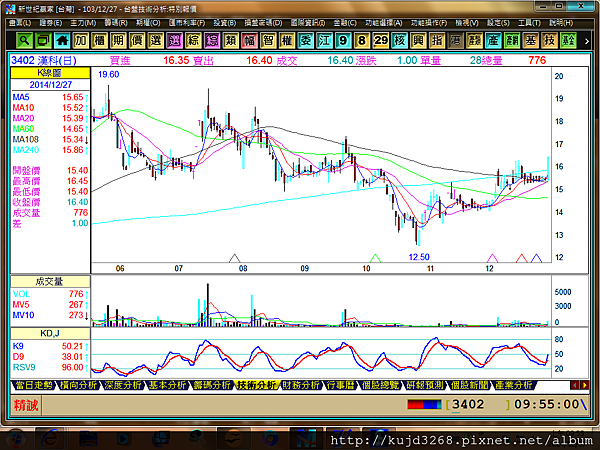600x450 pixels.
Task: Click the cyan 江 toolbar icon
Action: 324,40
